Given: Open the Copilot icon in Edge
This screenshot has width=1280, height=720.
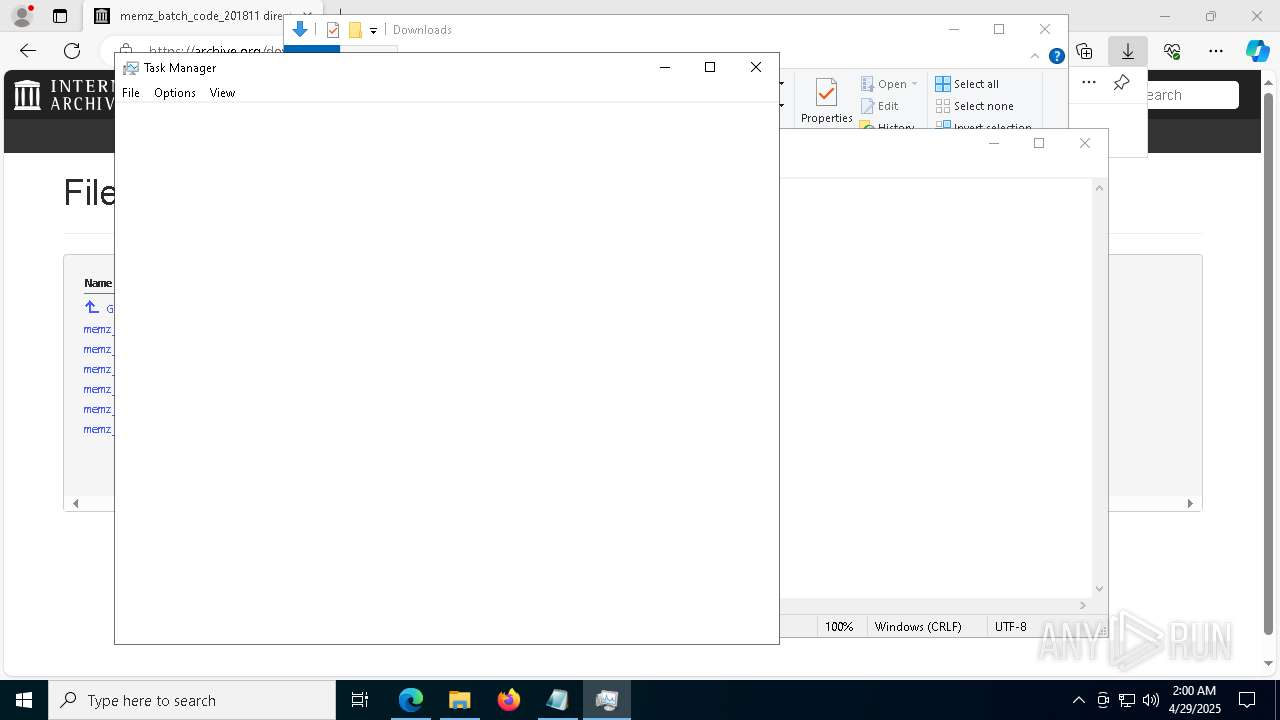Looking at the screenshot, I should pos(1257,51).
